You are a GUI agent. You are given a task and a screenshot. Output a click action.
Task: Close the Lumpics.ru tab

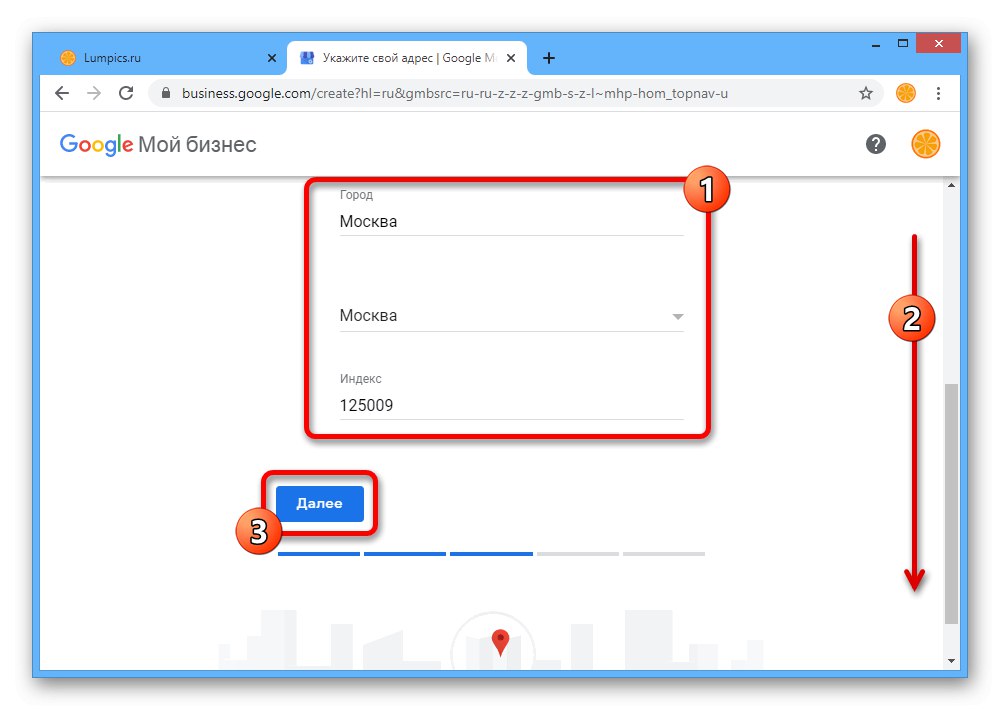[272, 58]
